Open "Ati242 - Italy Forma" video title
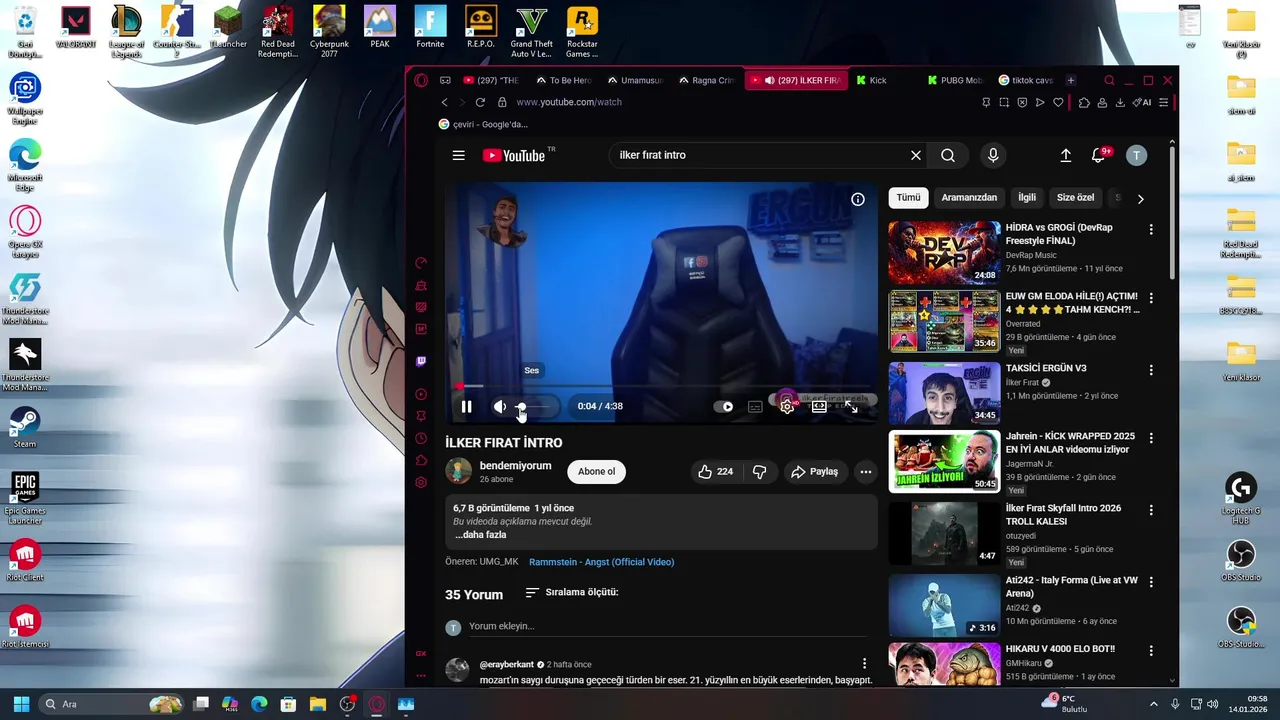 tap(1071, 587)
